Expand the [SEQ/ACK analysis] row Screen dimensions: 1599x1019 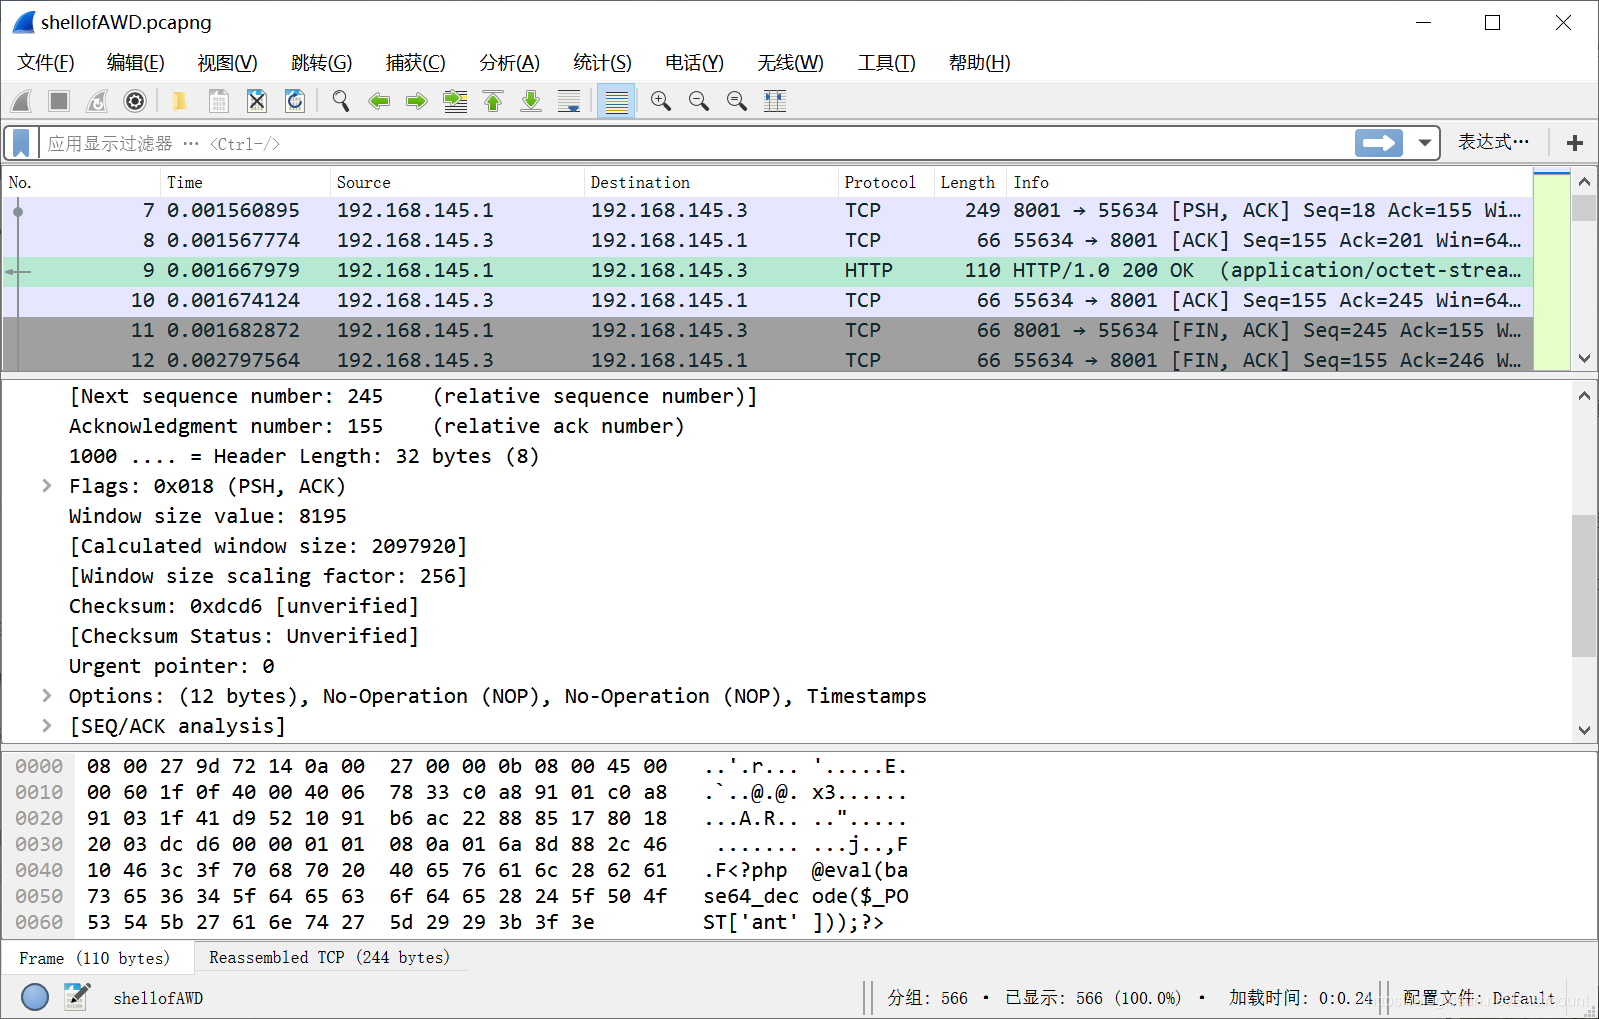coord(47,726)
